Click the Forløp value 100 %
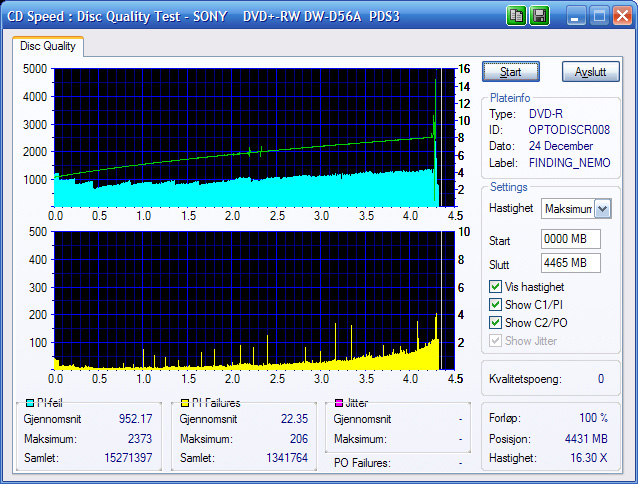This screenshot has width=638, height=484. (593, 418)
